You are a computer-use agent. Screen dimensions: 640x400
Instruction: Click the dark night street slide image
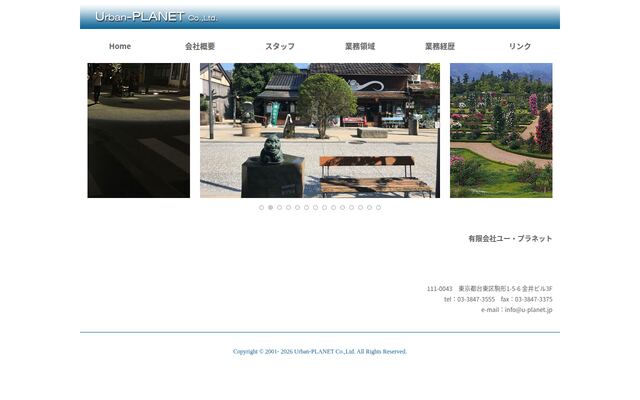pyautogui.click(x=139, y=131)
